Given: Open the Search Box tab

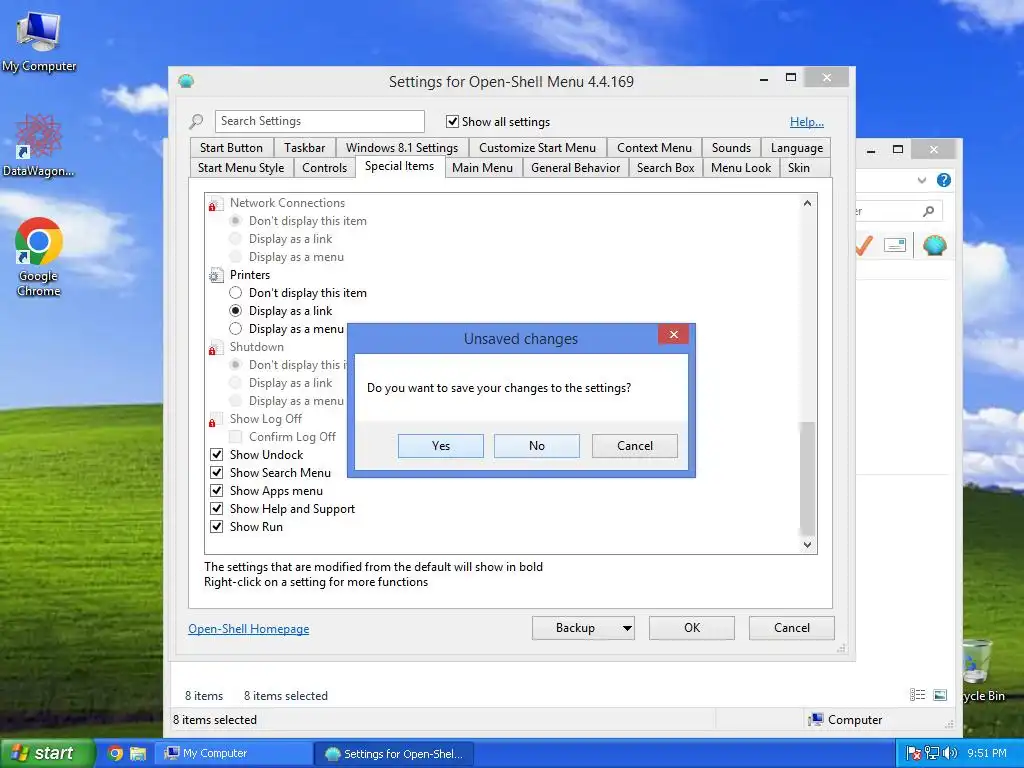Looking at the screenshot, I should (x=665, y=168).
